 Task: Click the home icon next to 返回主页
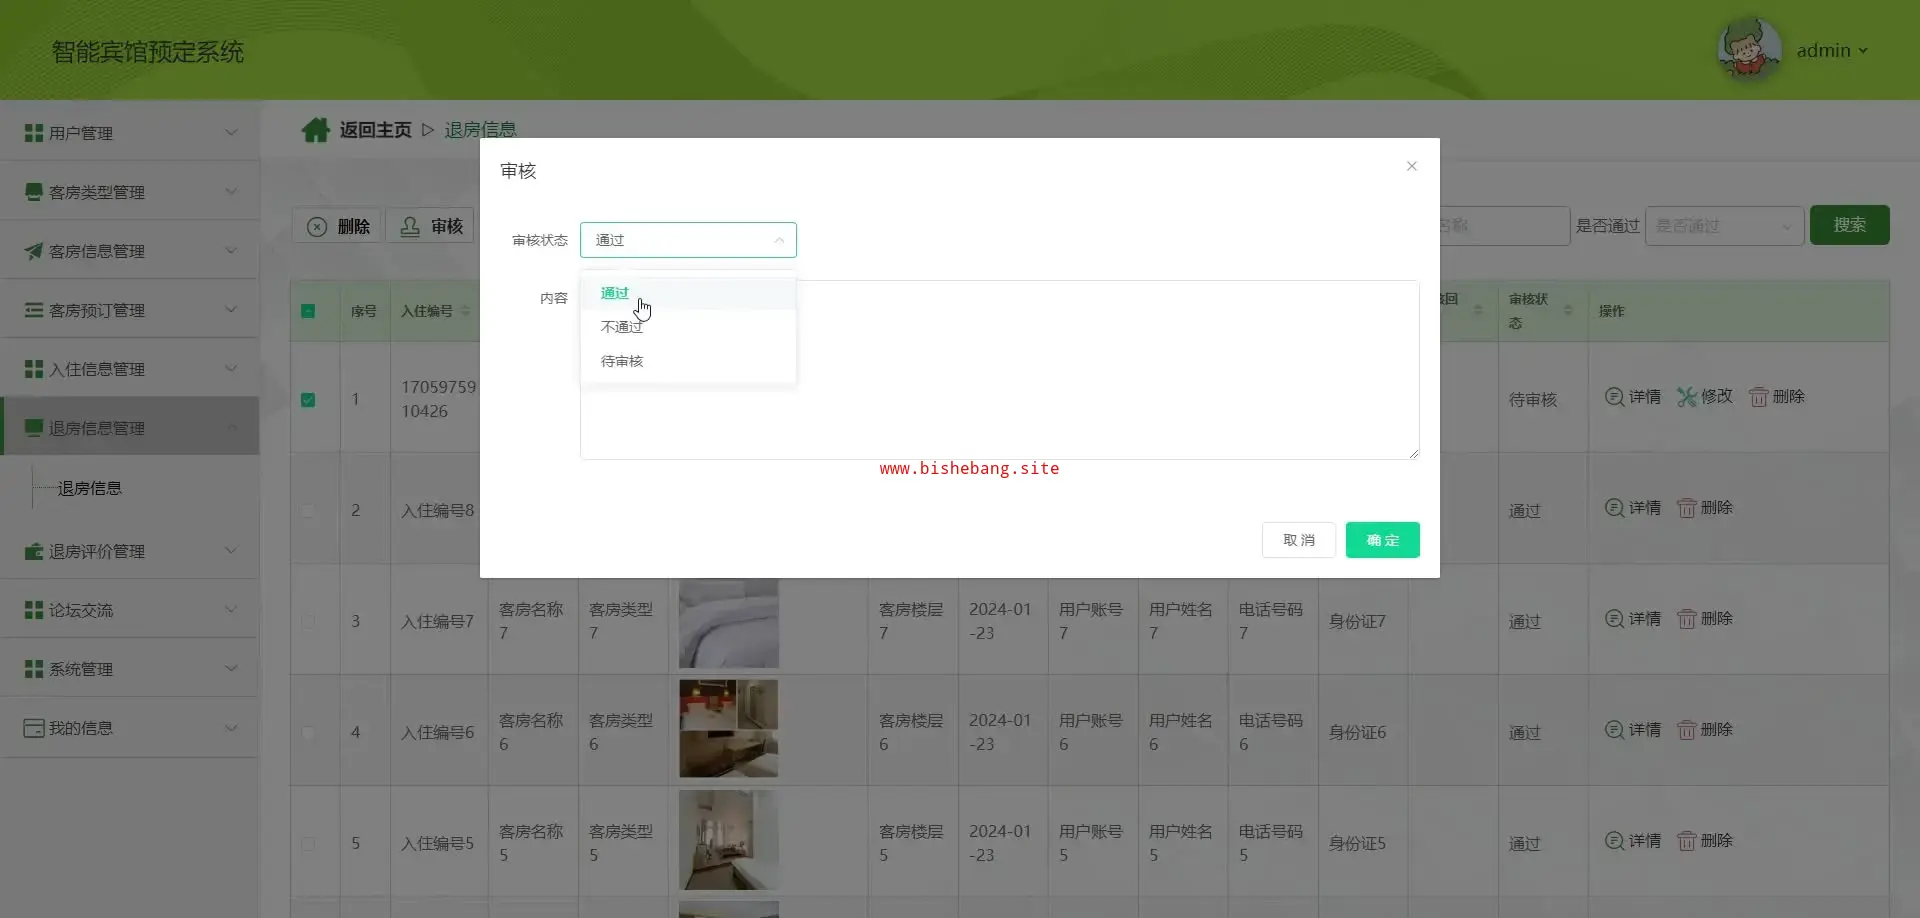coord(316,130)
